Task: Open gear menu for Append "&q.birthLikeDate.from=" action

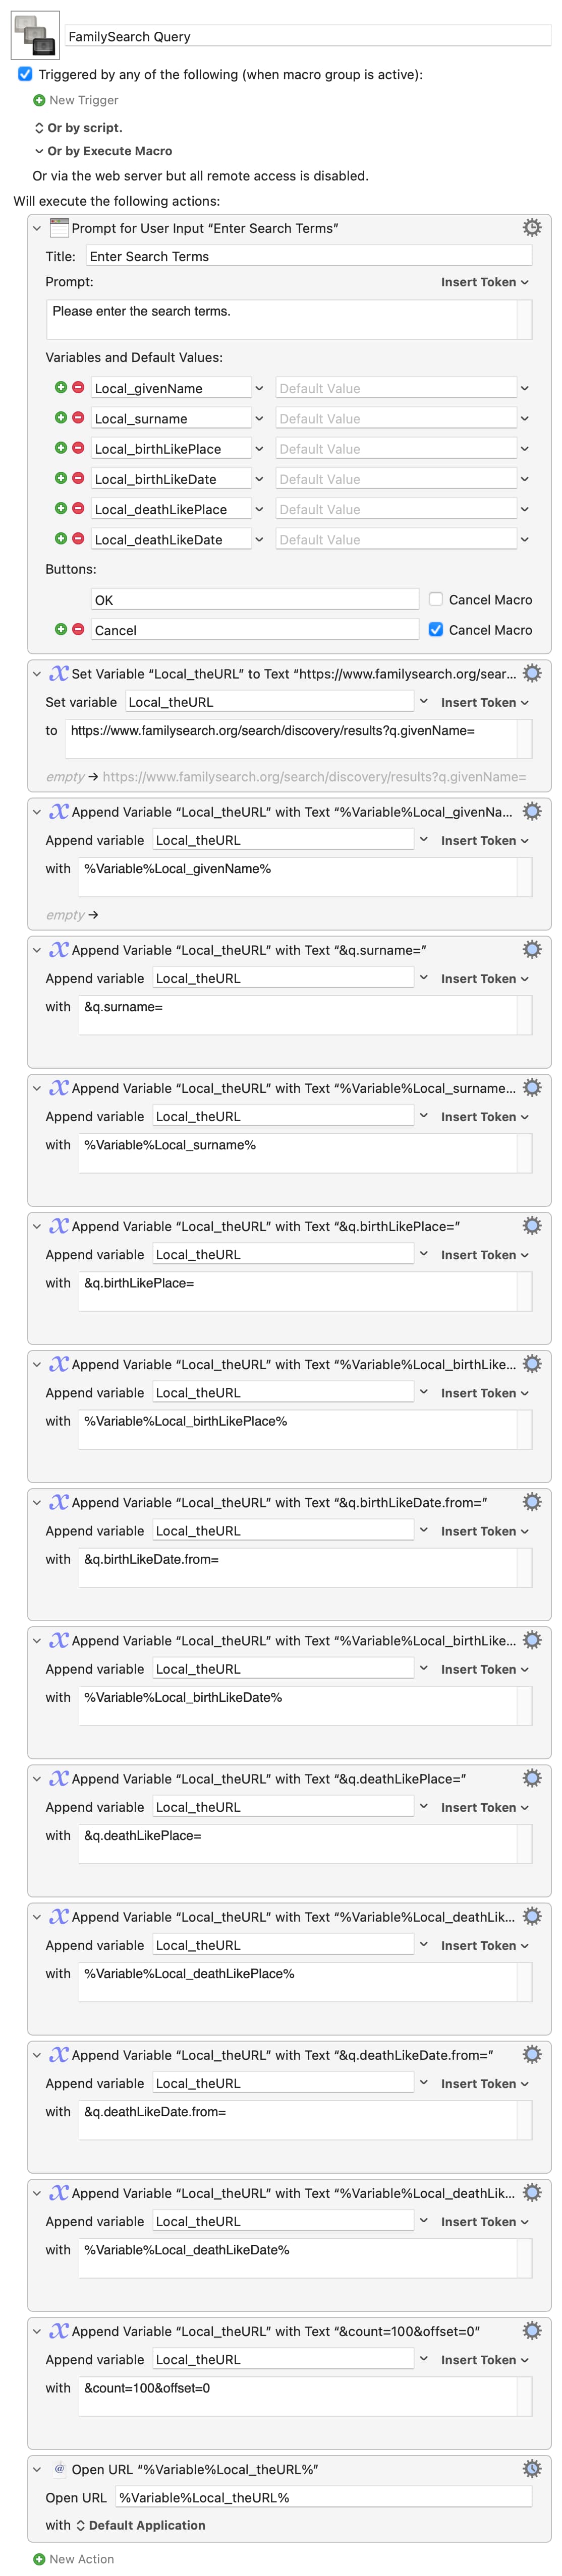Action: (532, 1501)
